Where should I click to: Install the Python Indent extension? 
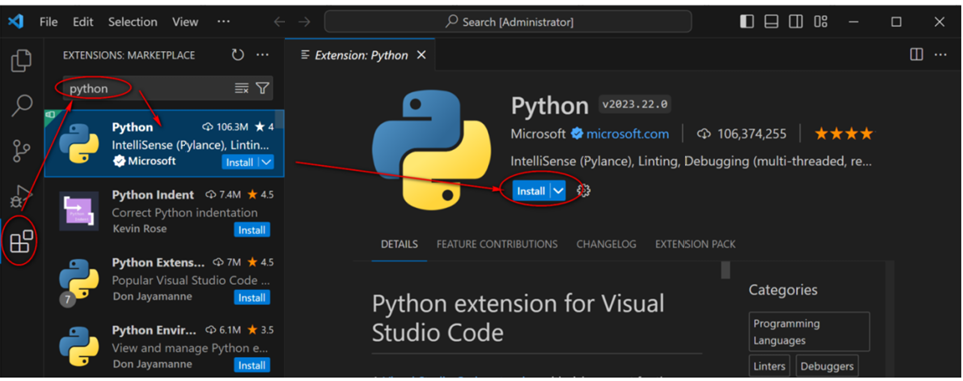(251, 230)
